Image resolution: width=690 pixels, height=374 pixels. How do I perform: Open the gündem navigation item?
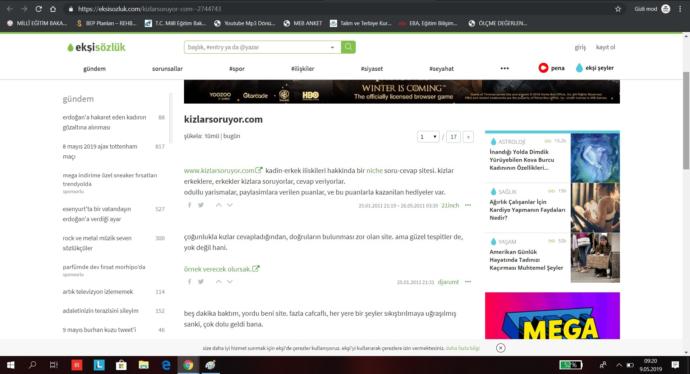coord(95,69)
